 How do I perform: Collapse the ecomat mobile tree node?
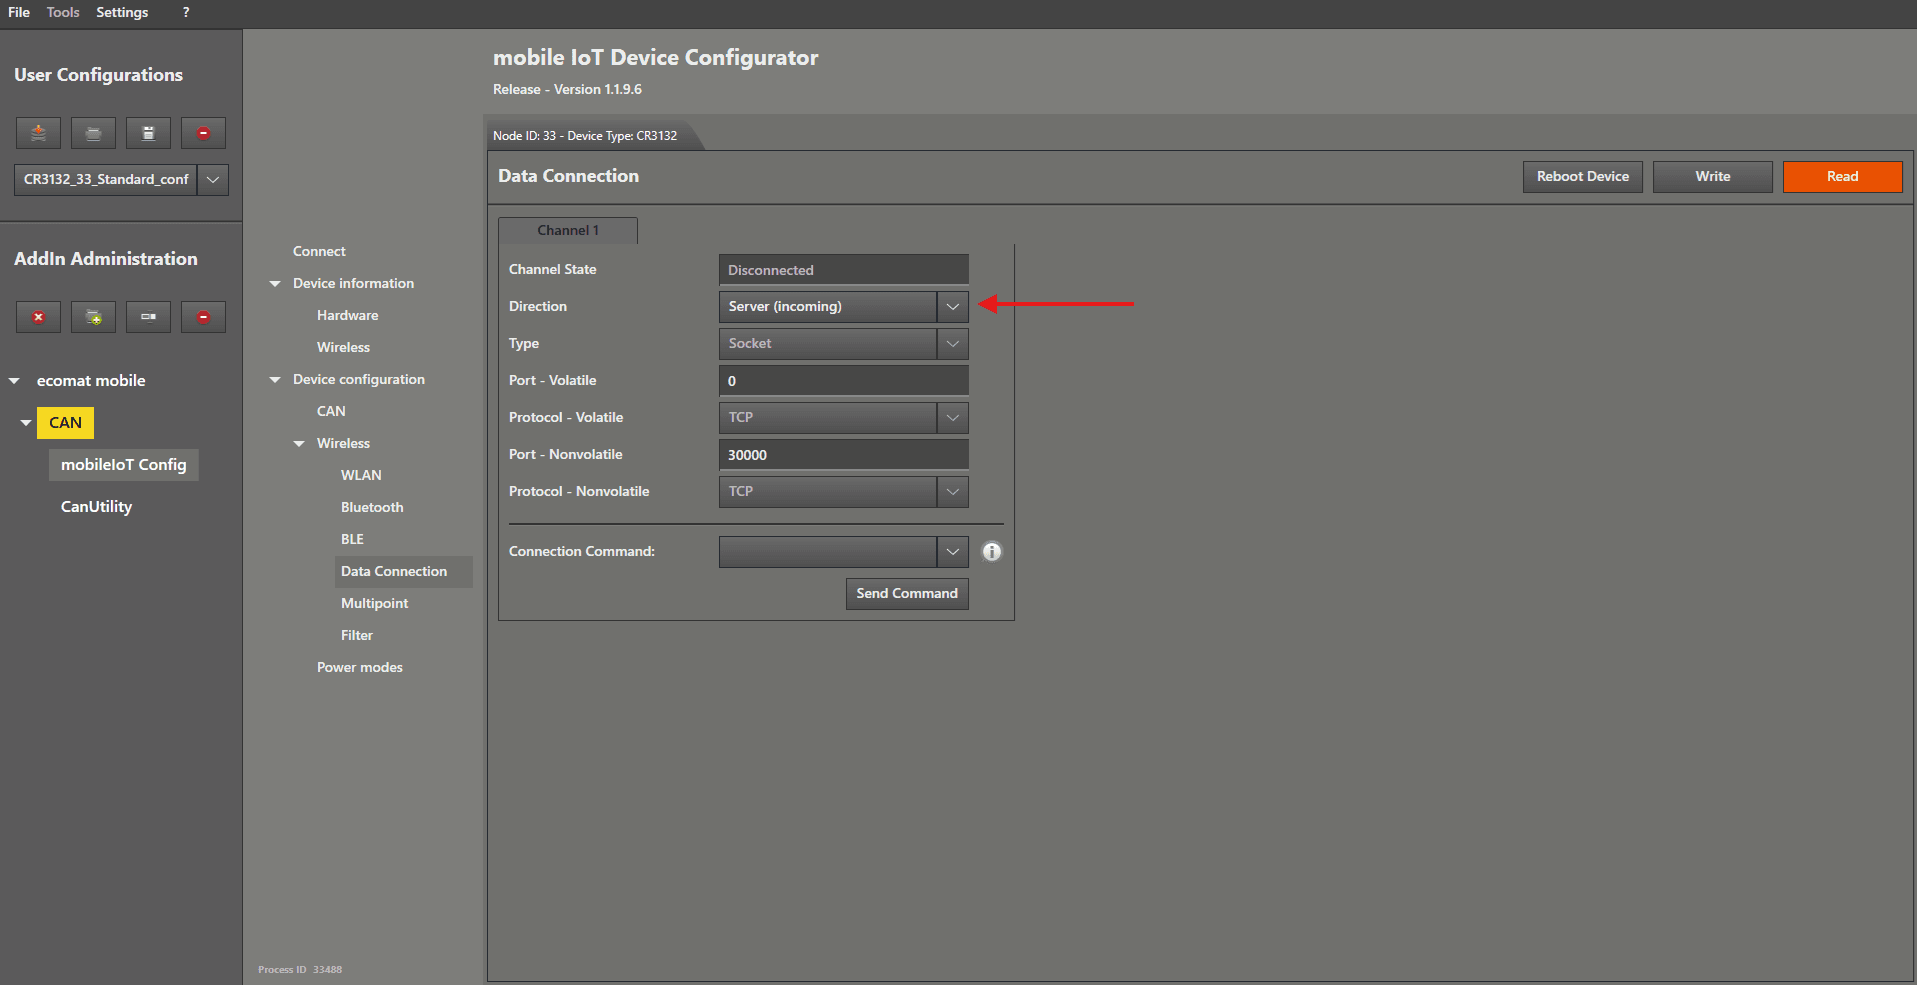[14, 381]
